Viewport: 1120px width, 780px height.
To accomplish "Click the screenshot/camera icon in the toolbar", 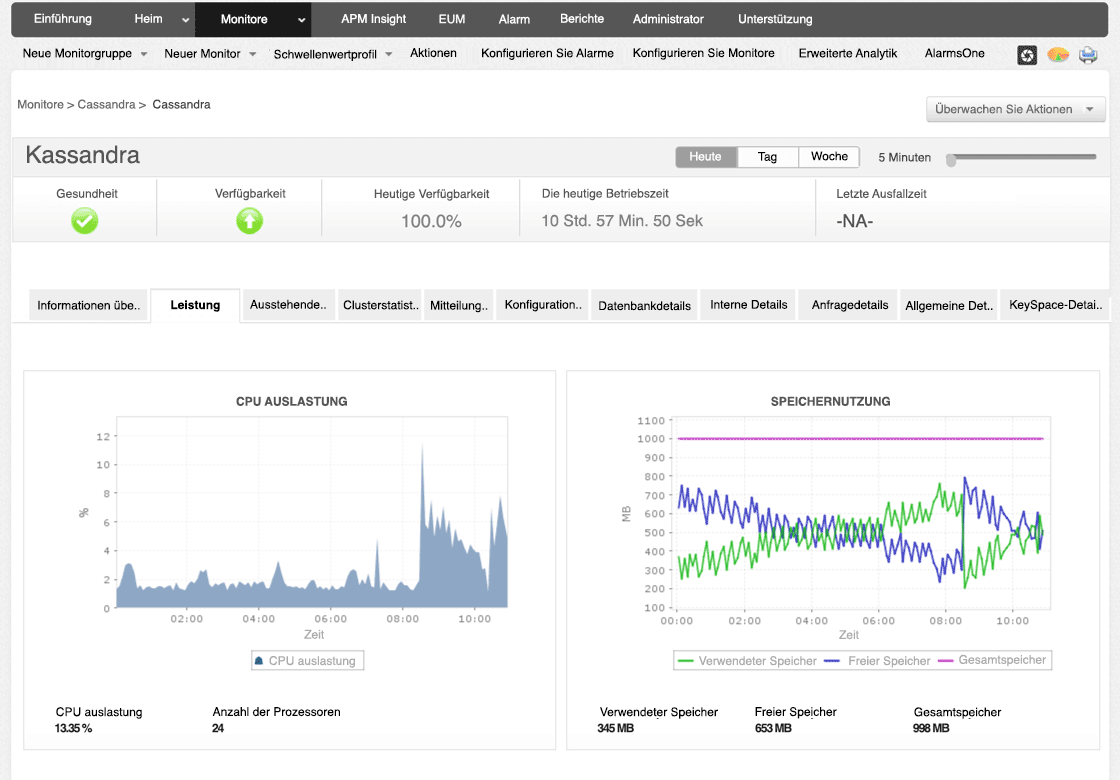I will (1027, 55).
